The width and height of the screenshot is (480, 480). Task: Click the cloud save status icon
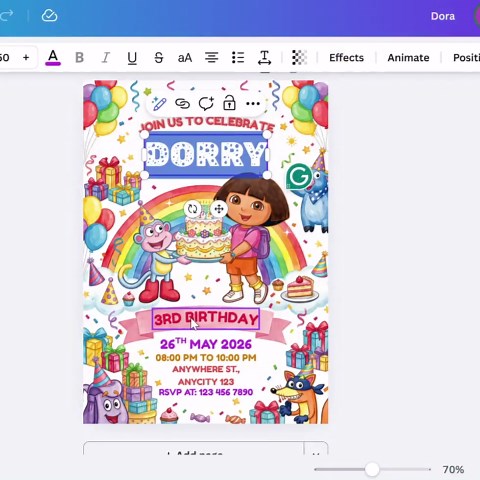49,16
